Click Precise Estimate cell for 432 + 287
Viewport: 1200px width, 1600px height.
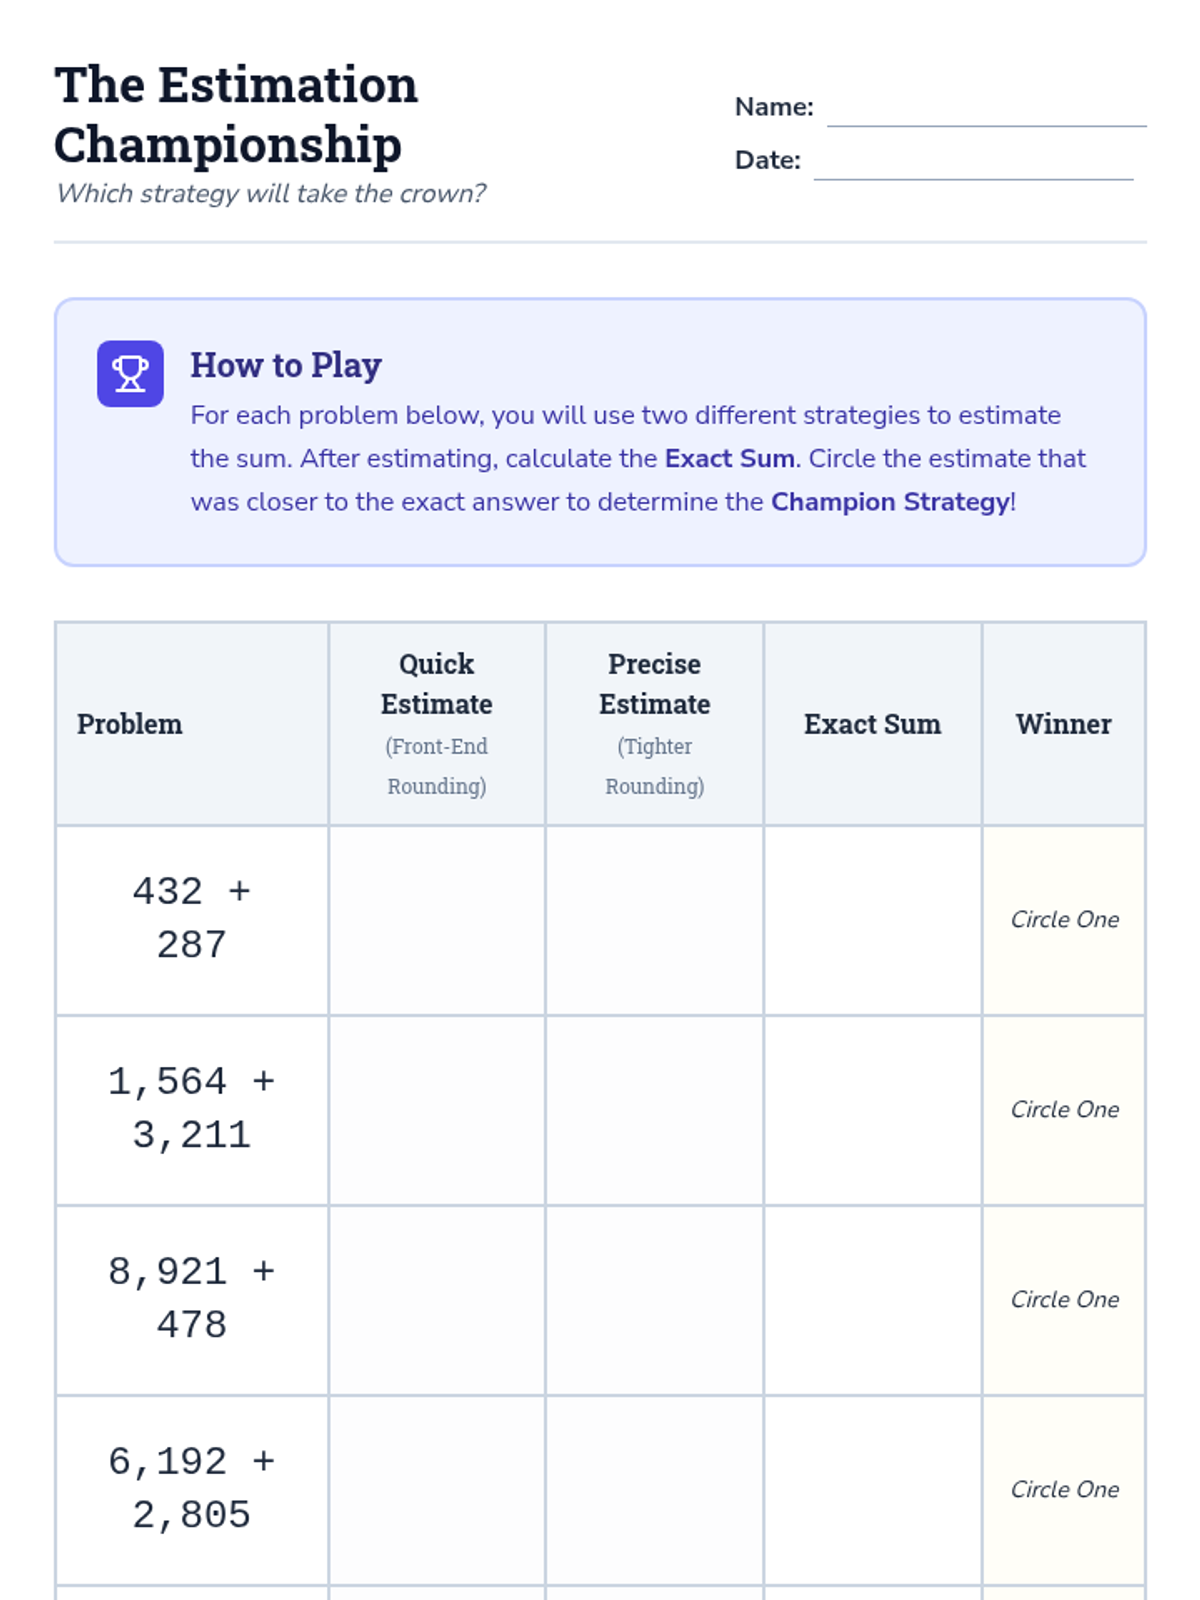coord(655,920)
